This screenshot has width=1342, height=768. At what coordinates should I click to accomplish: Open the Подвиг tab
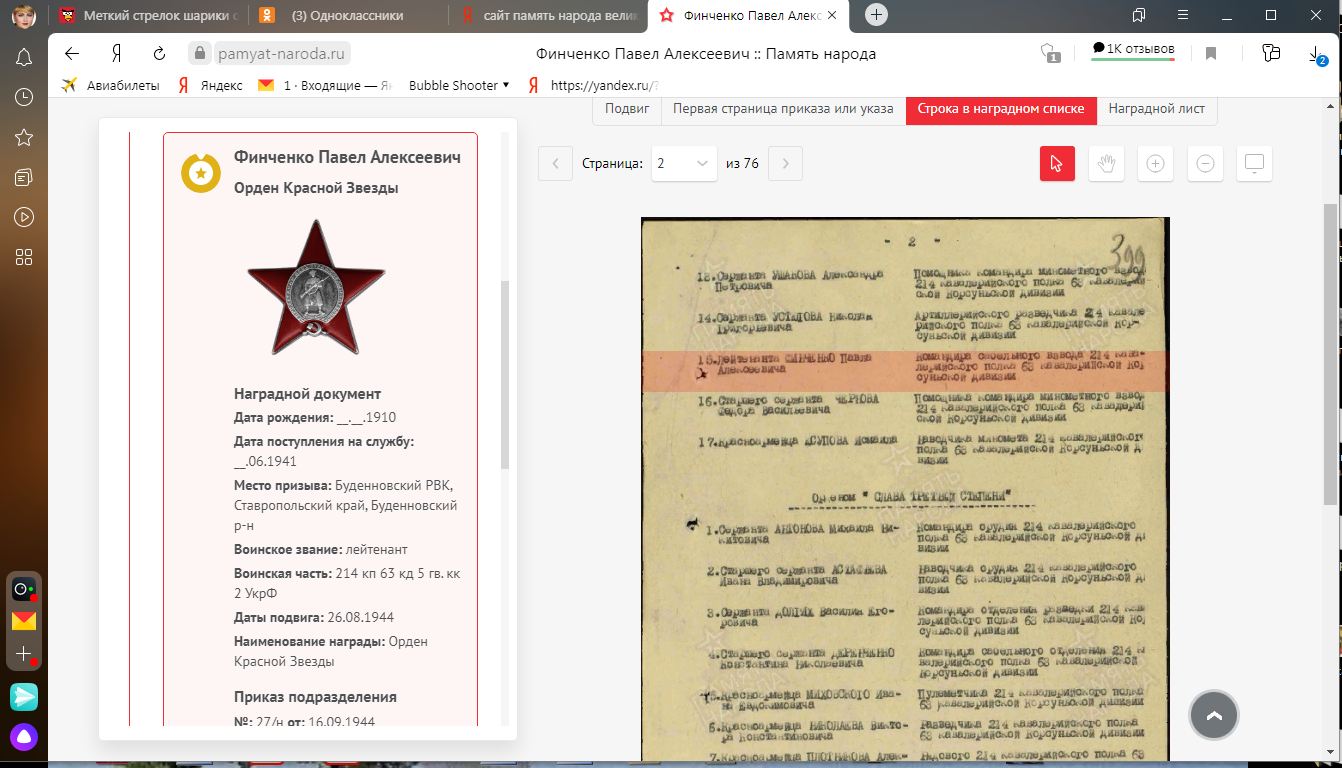627,109
